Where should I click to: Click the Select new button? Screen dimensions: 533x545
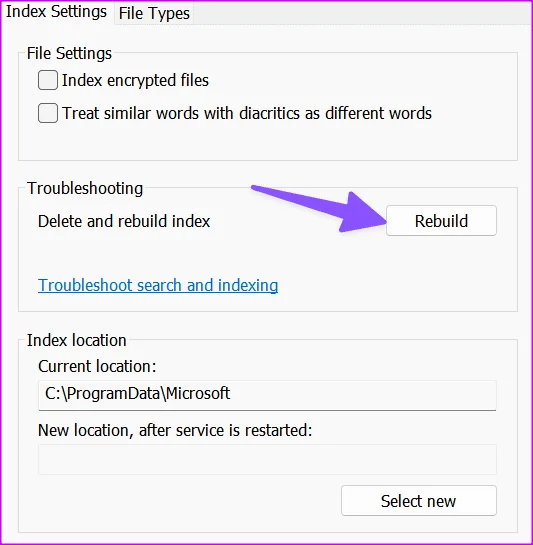[419, 501]
